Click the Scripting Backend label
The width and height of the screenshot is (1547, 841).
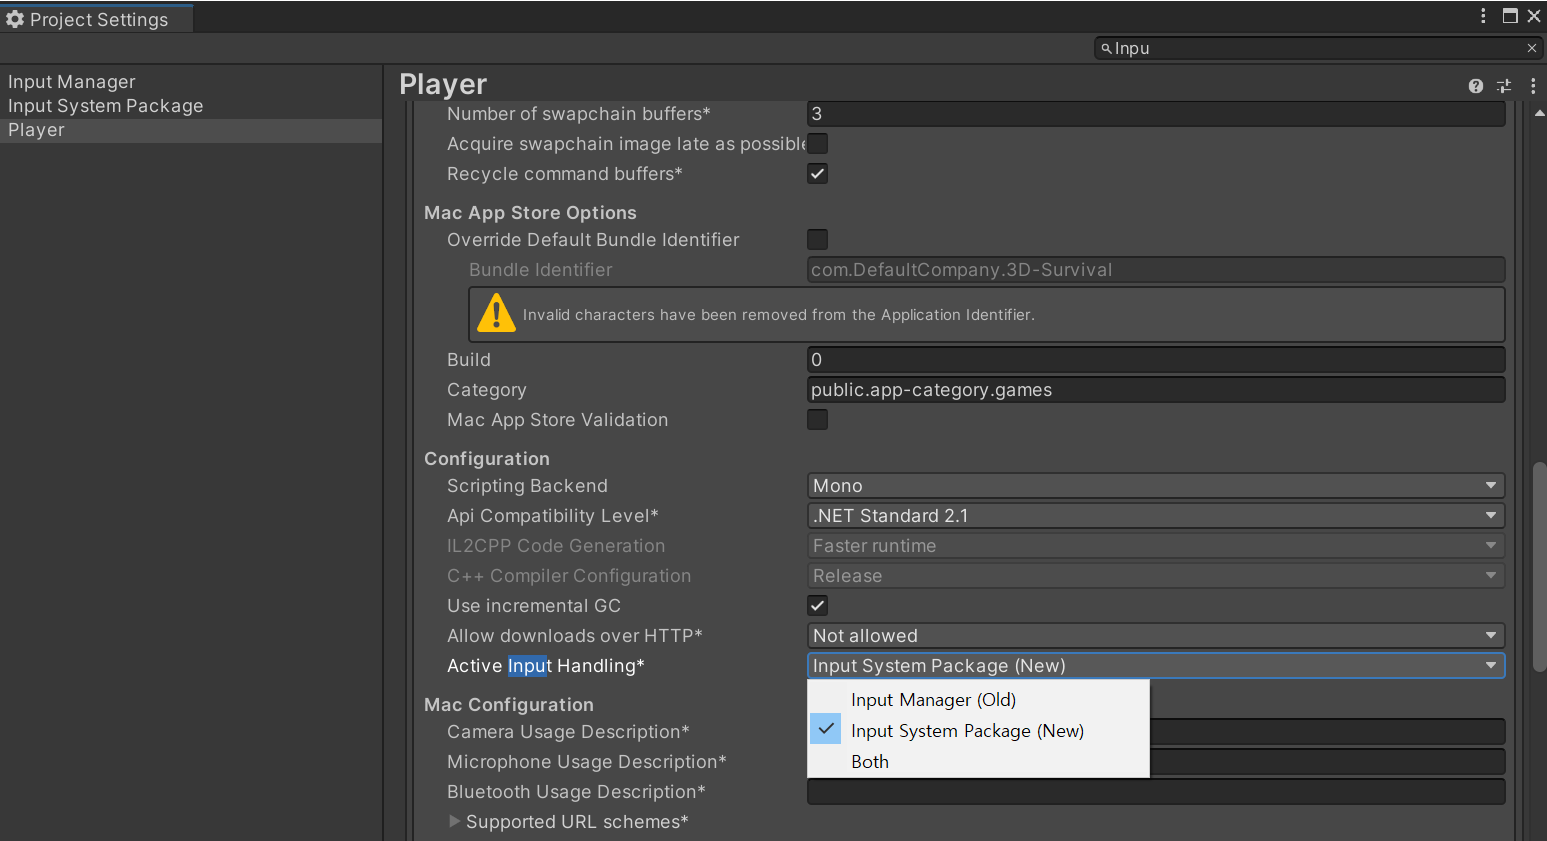click(x=527, y=486)
